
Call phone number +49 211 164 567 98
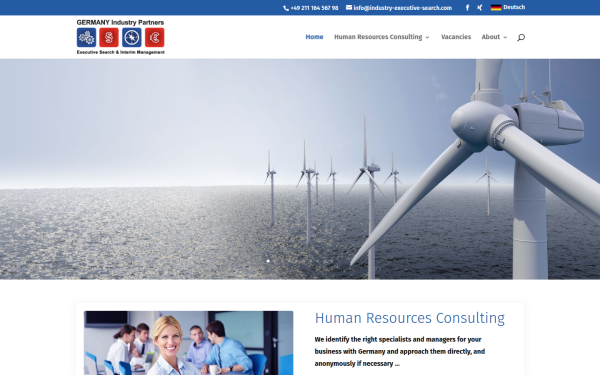314,8
